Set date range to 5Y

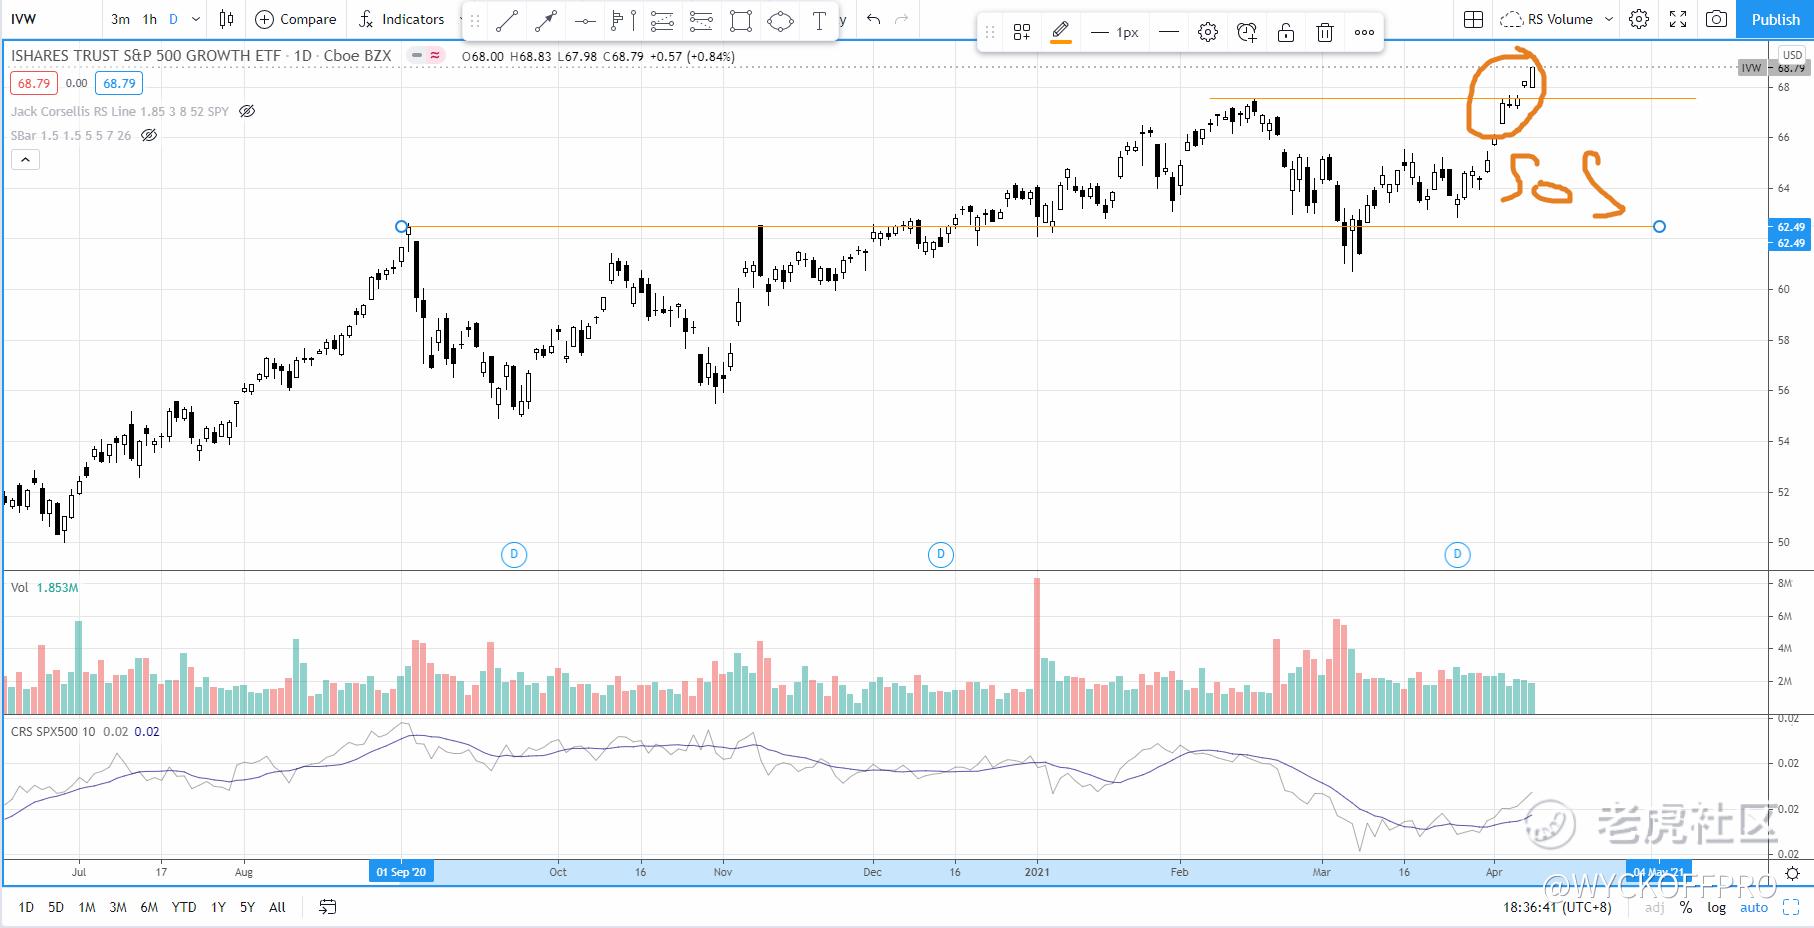(x=247, y=907)
